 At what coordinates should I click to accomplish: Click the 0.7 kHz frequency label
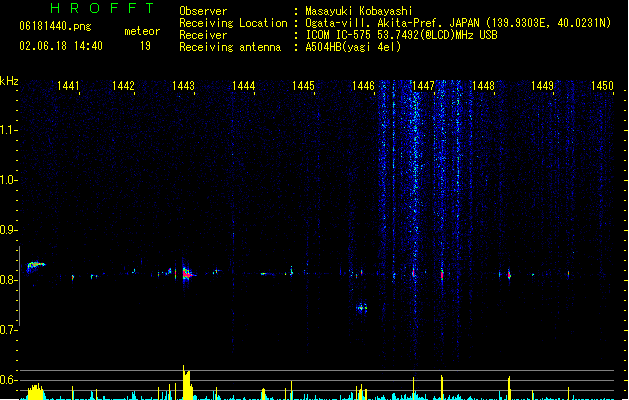tap(8, 330)
